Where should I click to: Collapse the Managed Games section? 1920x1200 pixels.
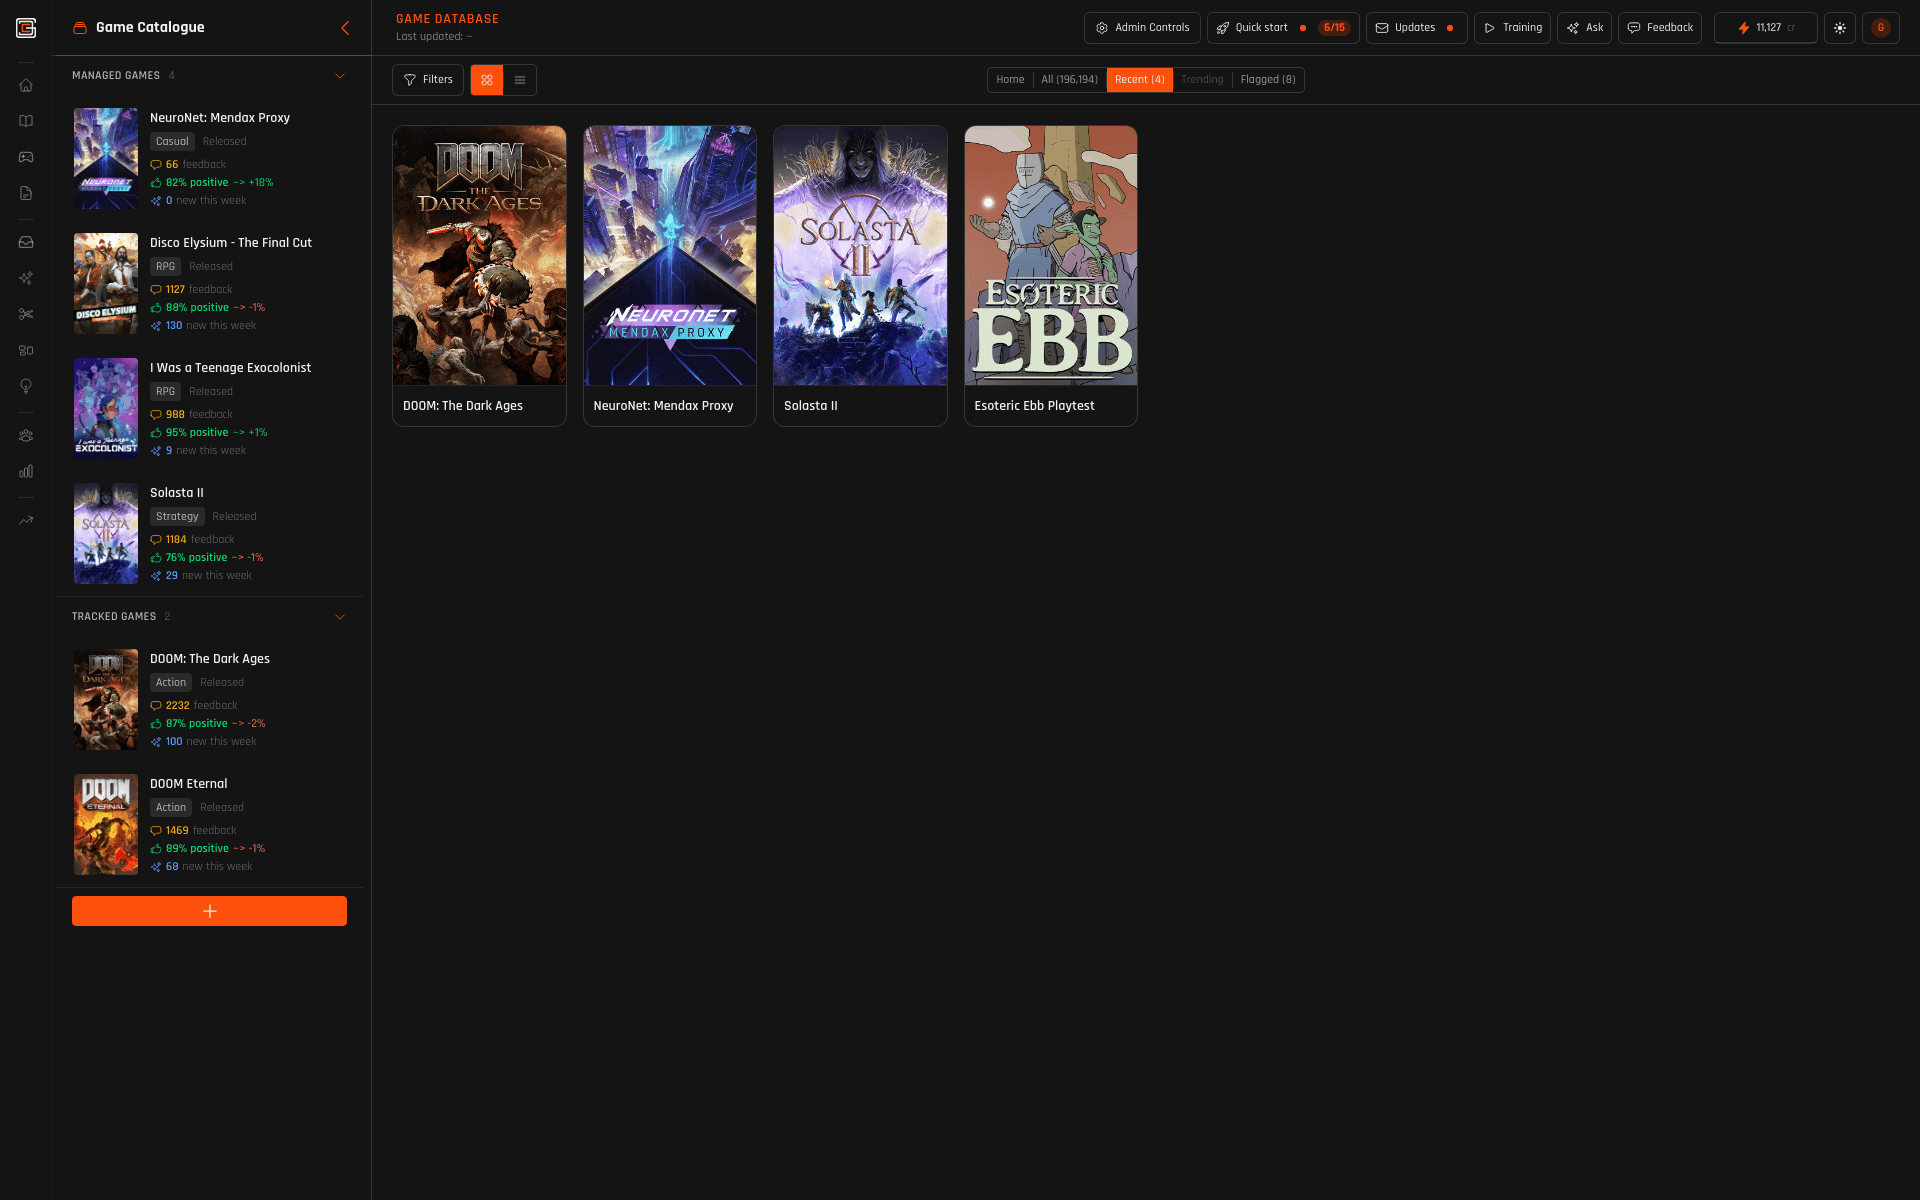tap(340, 76)
